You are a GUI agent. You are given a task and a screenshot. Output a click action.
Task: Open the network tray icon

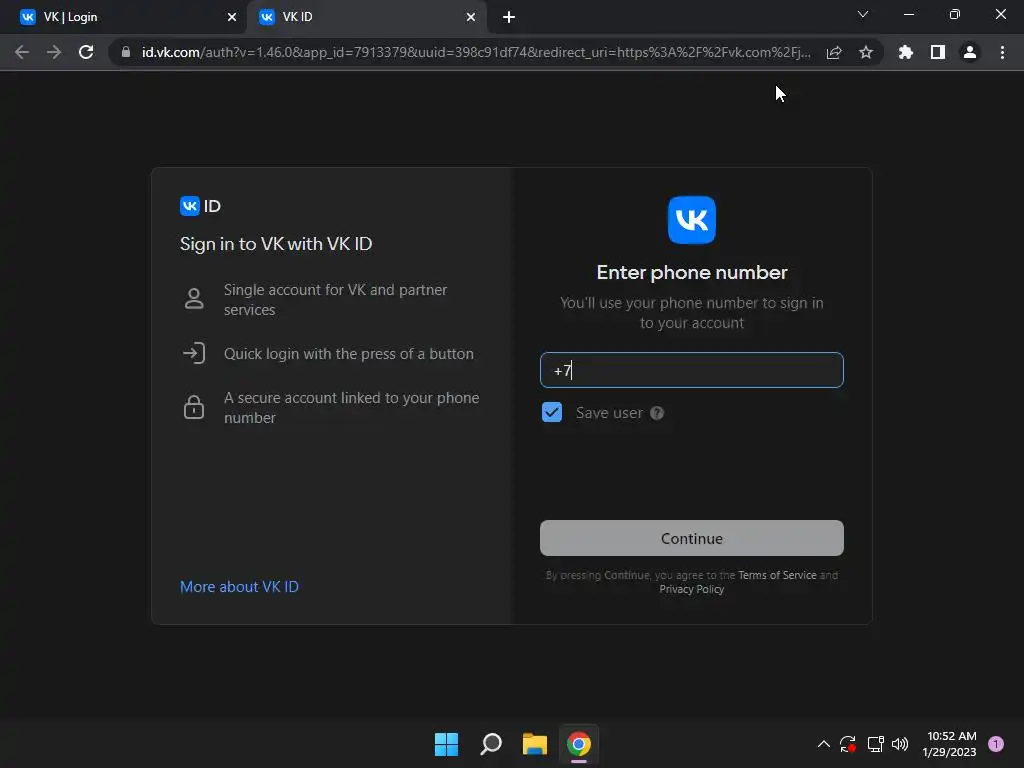click(x=875, y=744)
